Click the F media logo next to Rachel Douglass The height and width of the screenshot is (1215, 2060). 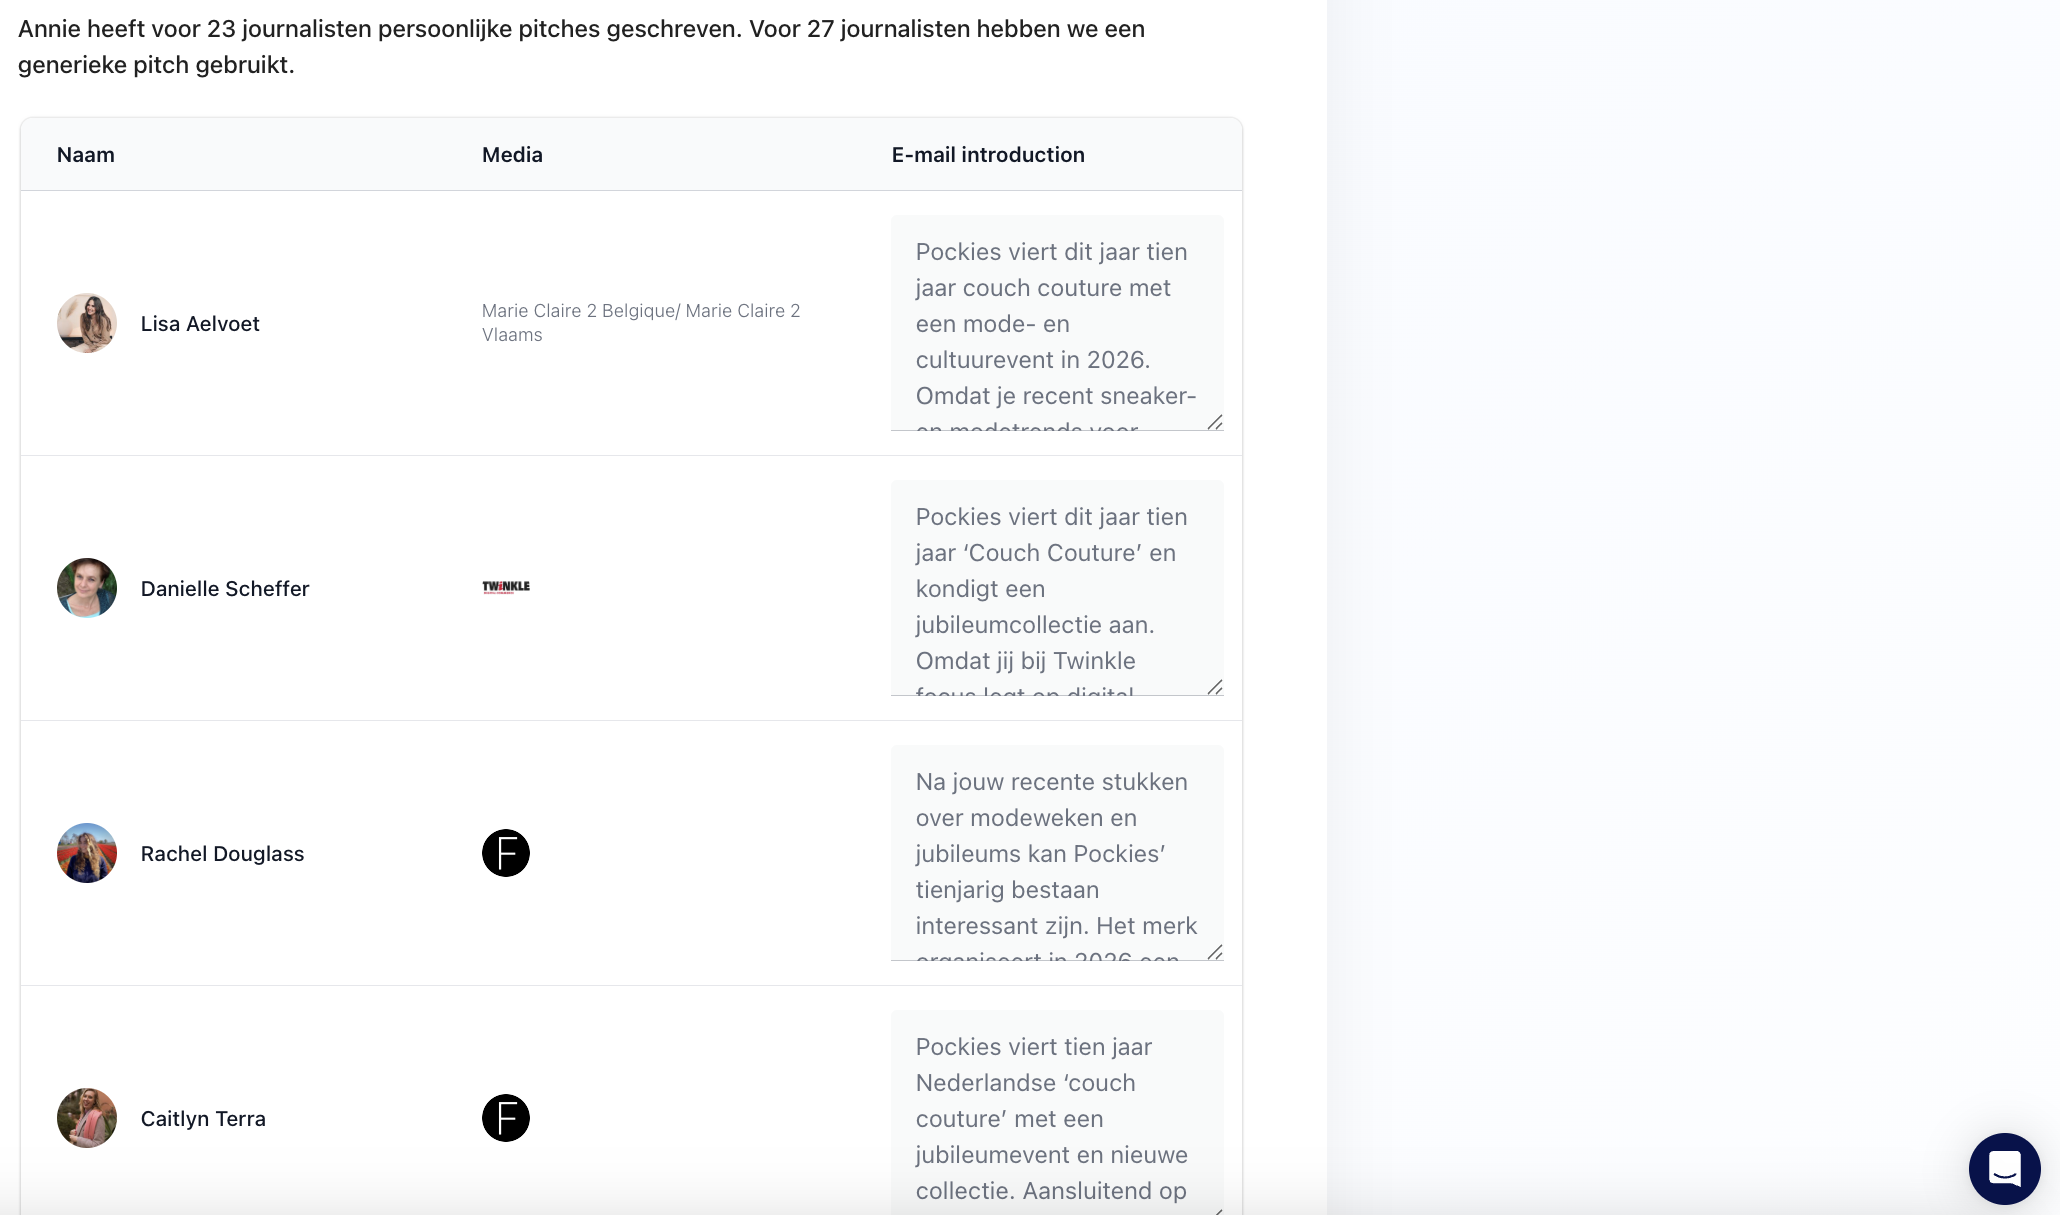click(x=506, y=853)
